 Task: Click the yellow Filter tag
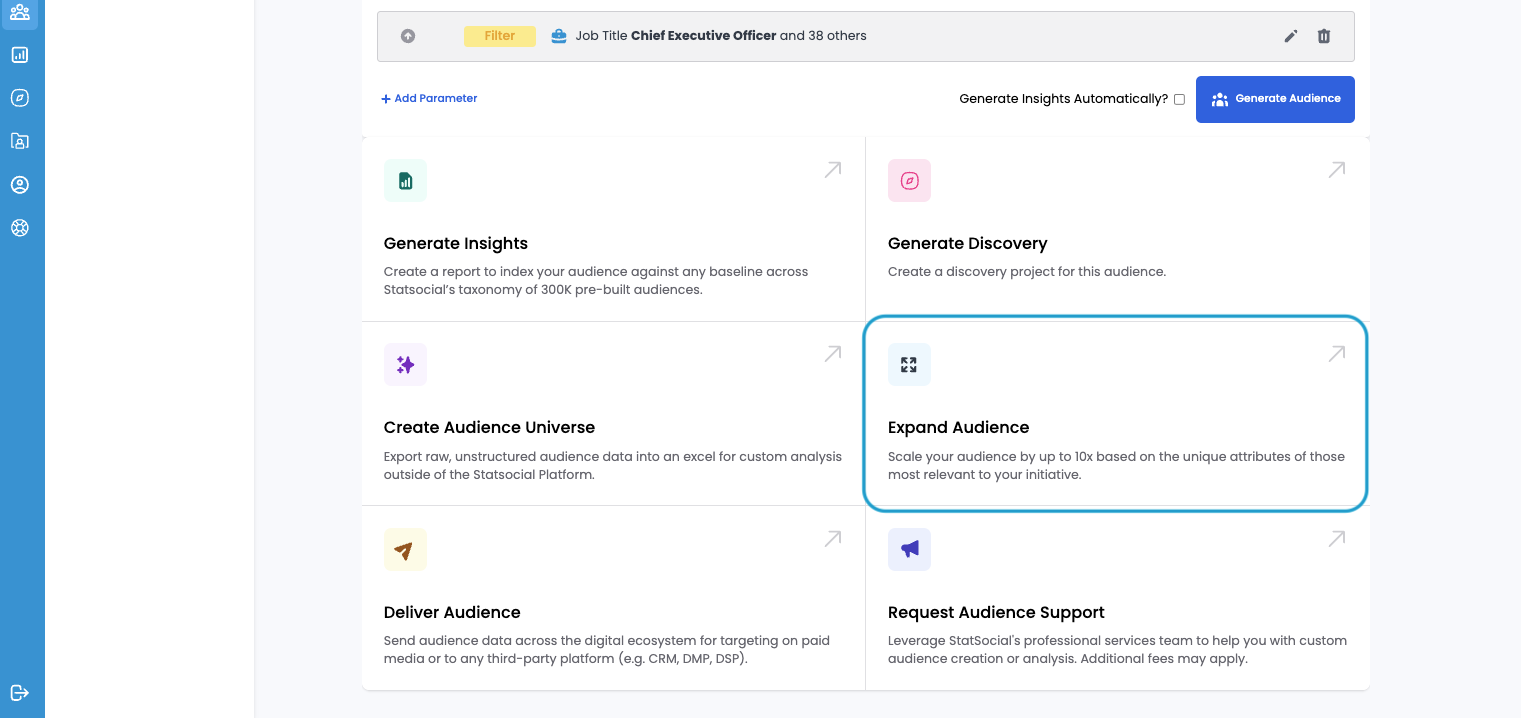pyautogui.click(x=500, y=36)
